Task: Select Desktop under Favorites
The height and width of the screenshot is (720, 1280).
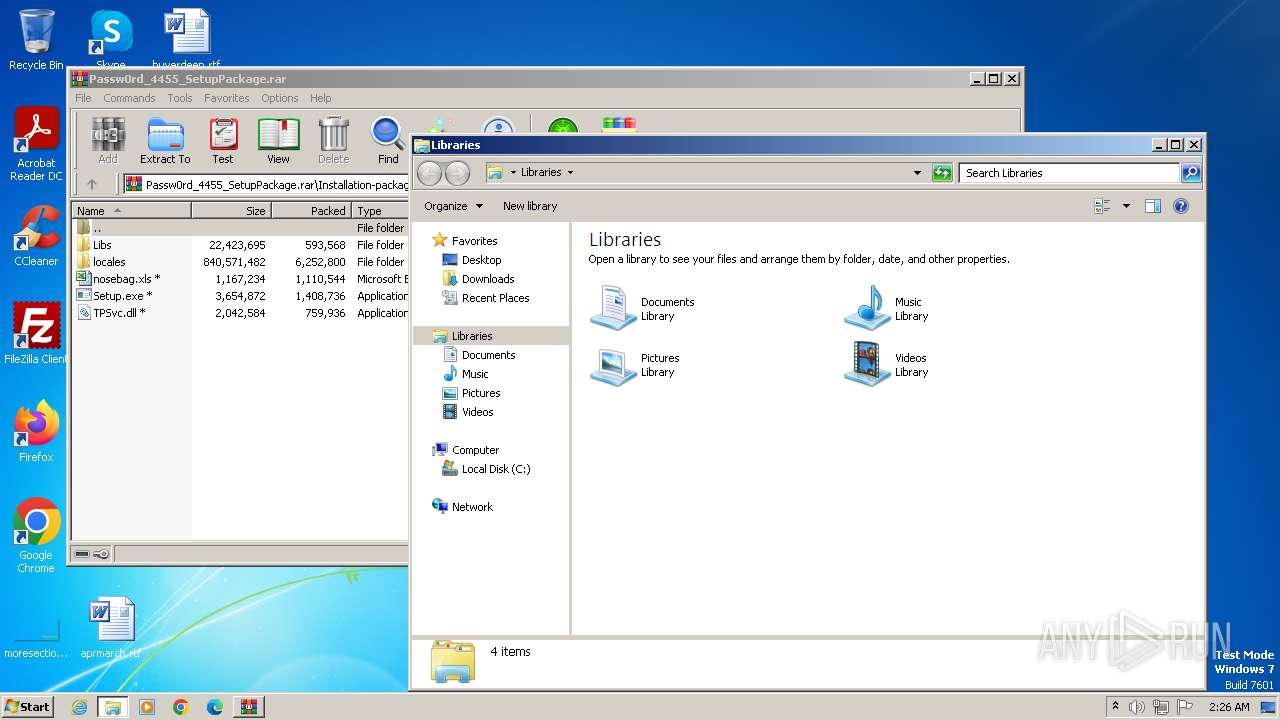Action: pyautogui.click(x=481, y=260)
